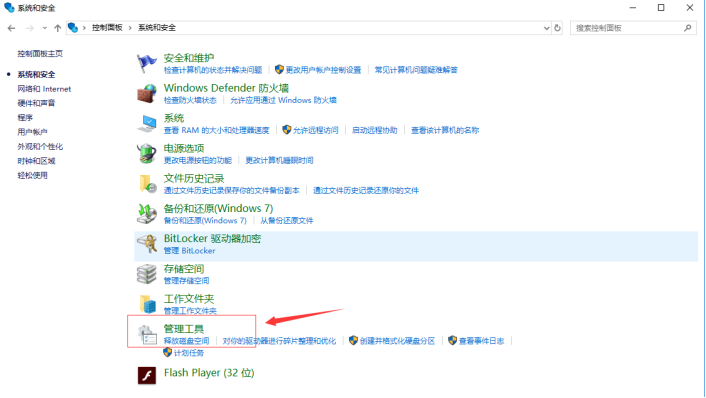The width and height of the screenshot is (706, 398).
Task: Click the Windows Defender firewall brick icon
Action: (146, 93)
